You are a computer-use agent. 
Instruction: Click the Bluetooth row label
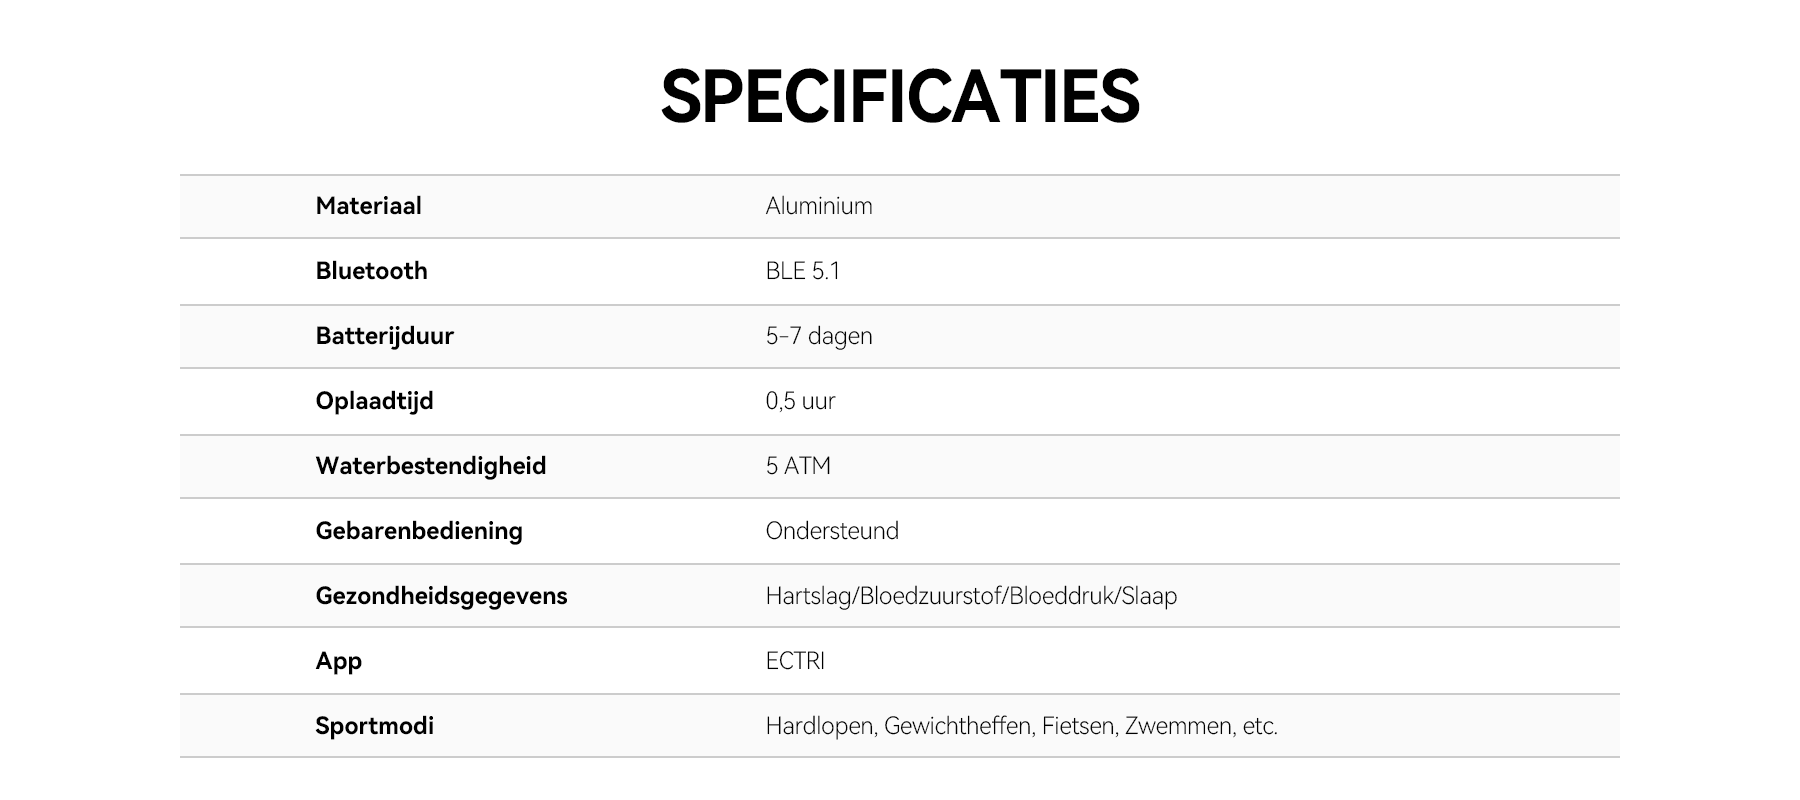[371, 271]
